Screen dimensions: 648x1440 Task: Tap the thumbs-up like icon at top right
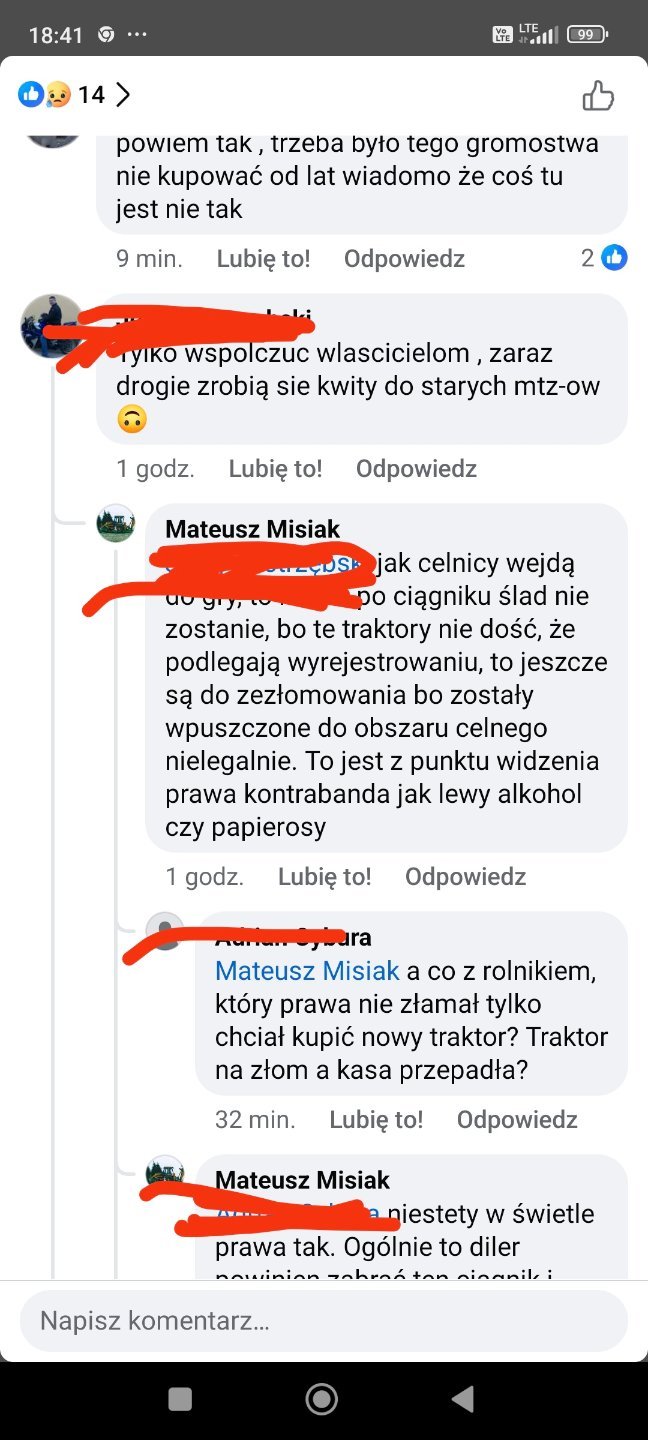click(x=598, y=96)
